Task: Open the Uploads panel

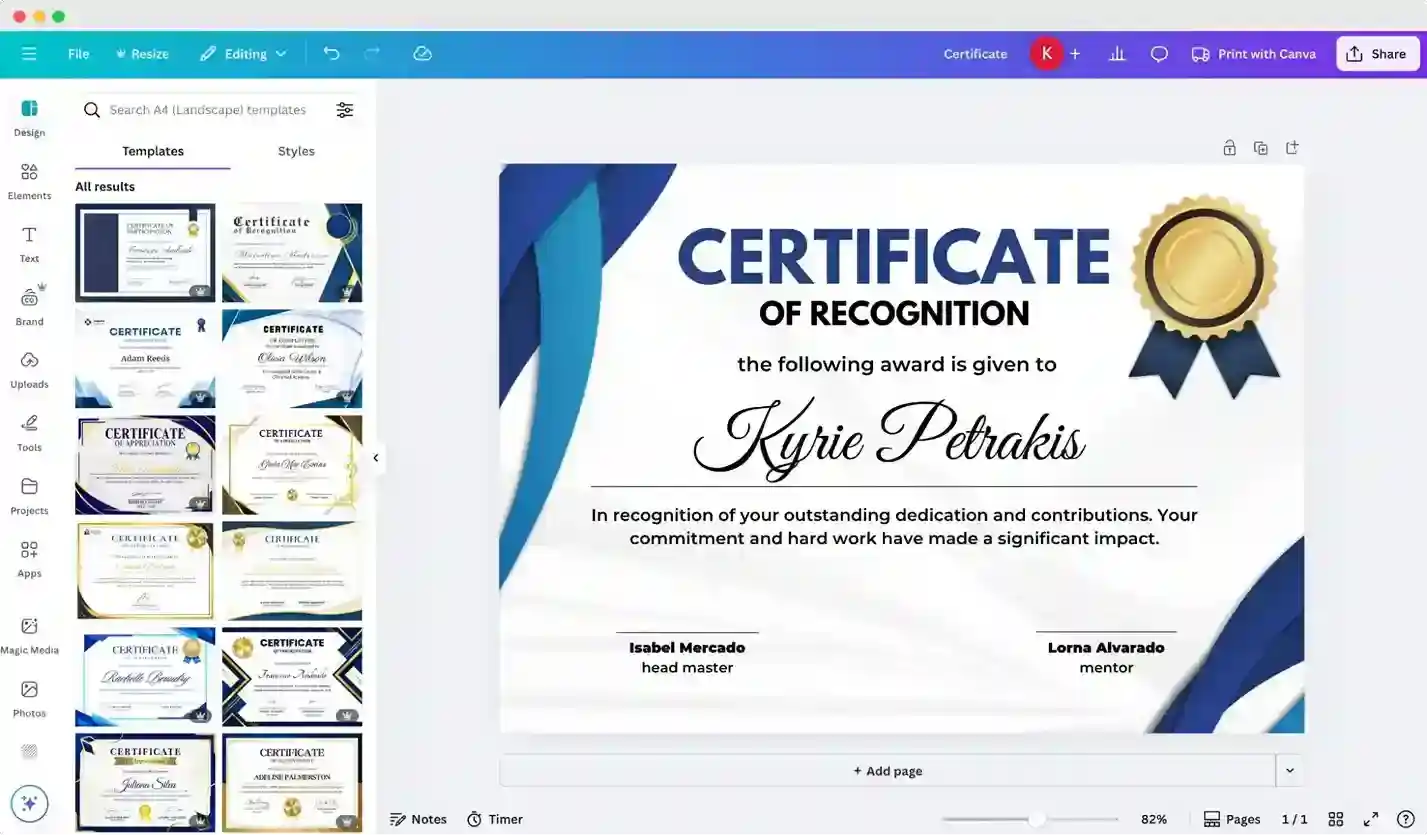Action: (x=29, y=369)
